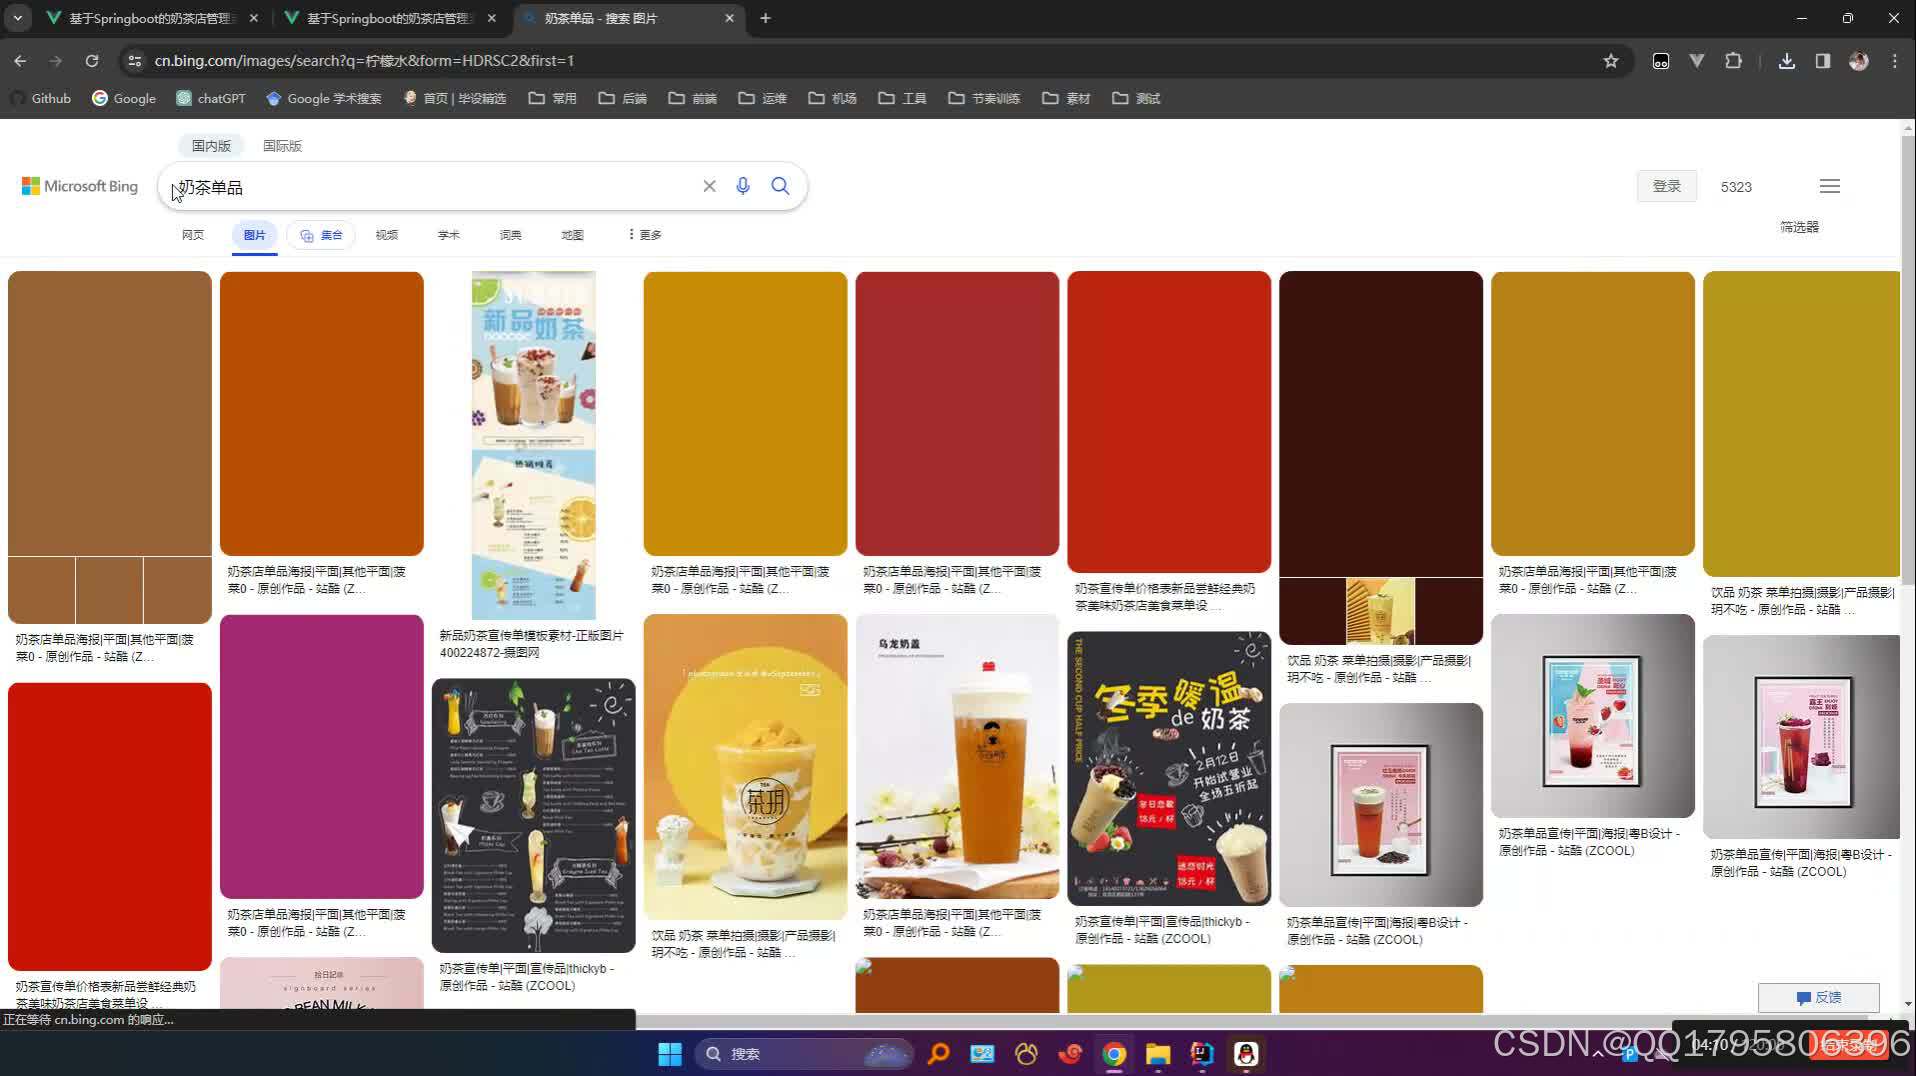The image size is (1916, 1076).
Task: Open Chrome downloads from the toolbar
Action: 1786,61
